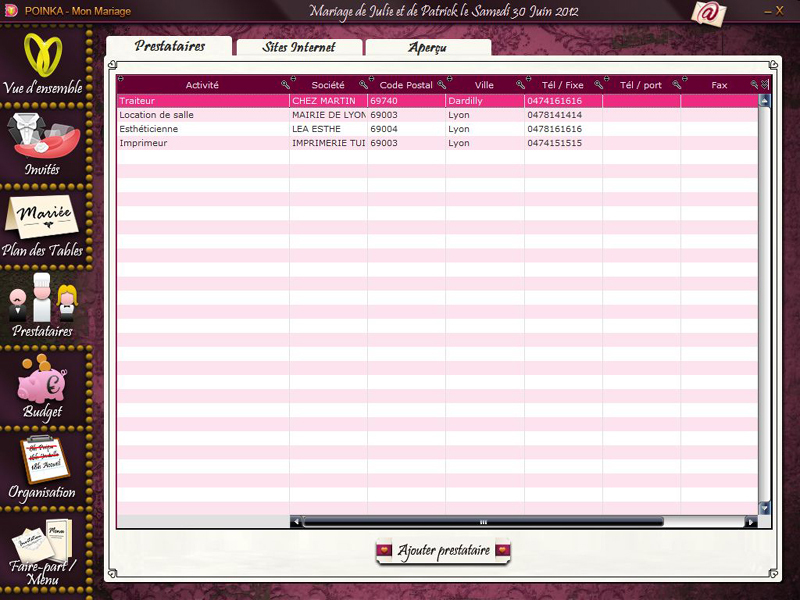The width and height of the screenshot is (800, 600).
Task: Click the horizontal scrollbar thumb
Action: (483, 522)
